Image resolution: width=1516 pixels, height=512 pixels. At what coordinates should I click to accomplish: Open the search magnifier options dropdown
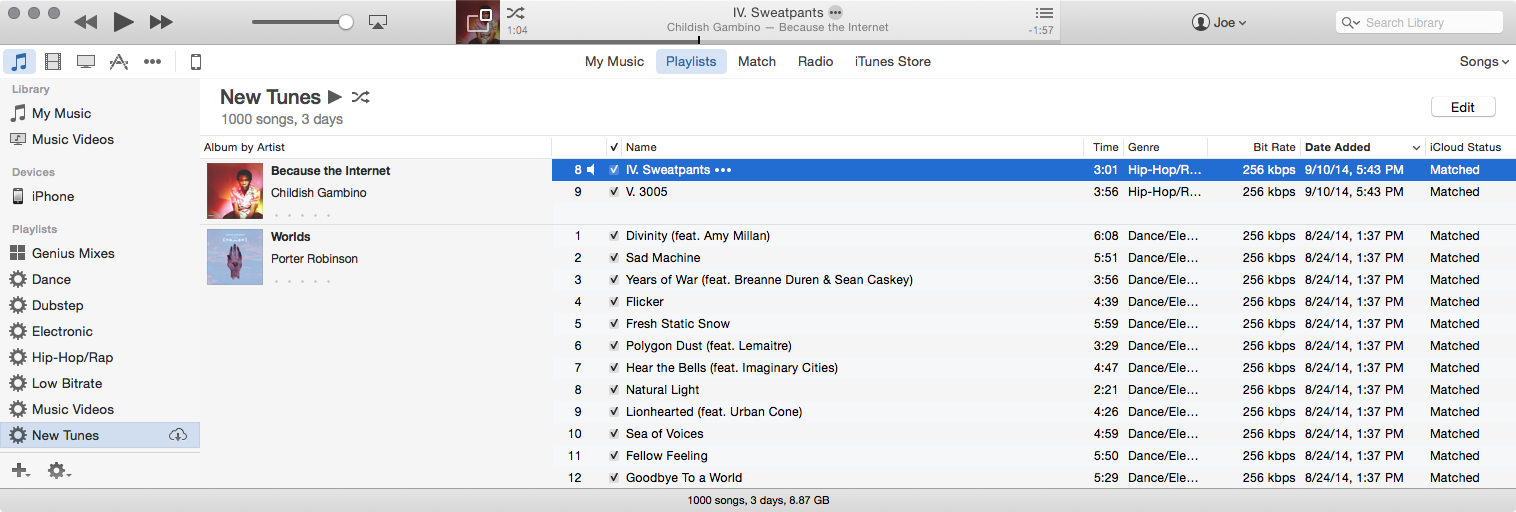[1351, 22]
